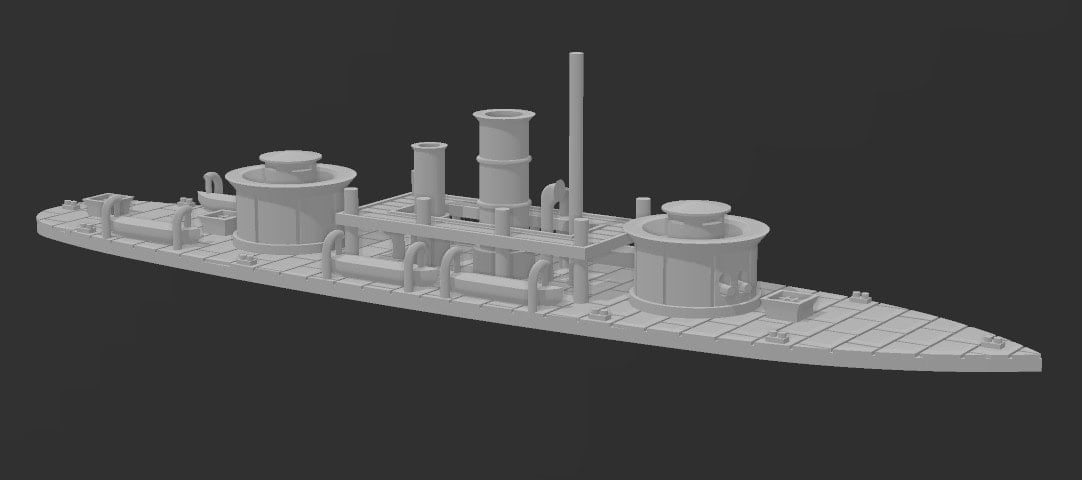Click the gun ports on the forward turret

733,283
